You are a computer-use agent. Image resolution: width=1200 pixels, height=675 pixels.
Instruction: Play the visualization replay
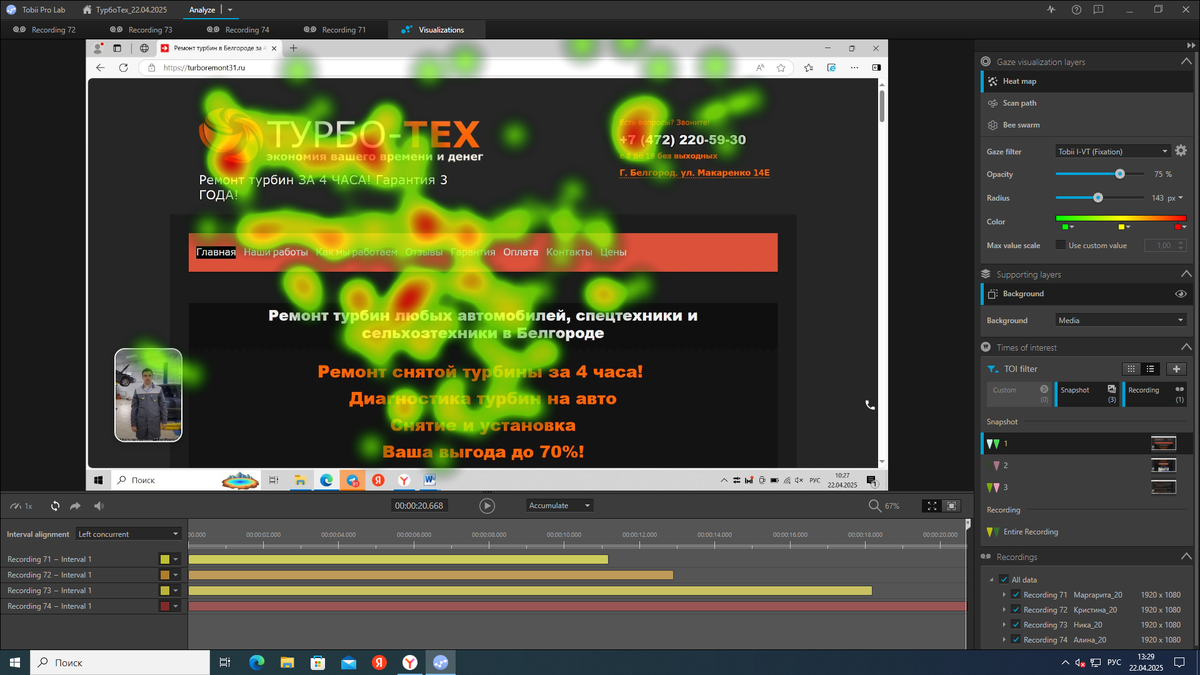coord(487,506)
